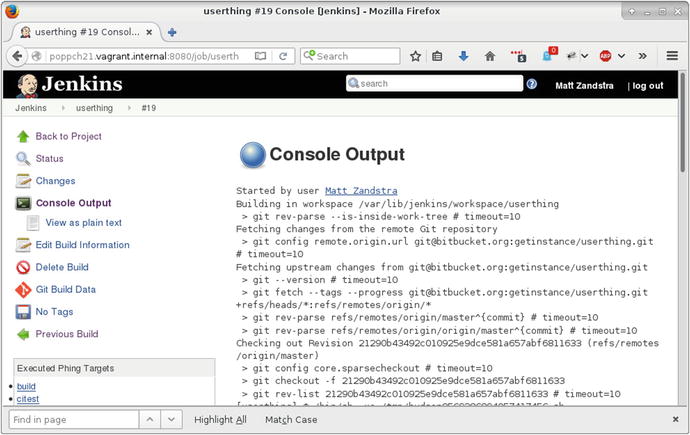This screenshot has width=690, height=435.
Task: Open the citest Phing target link
Action: click(x=28, y=399)
